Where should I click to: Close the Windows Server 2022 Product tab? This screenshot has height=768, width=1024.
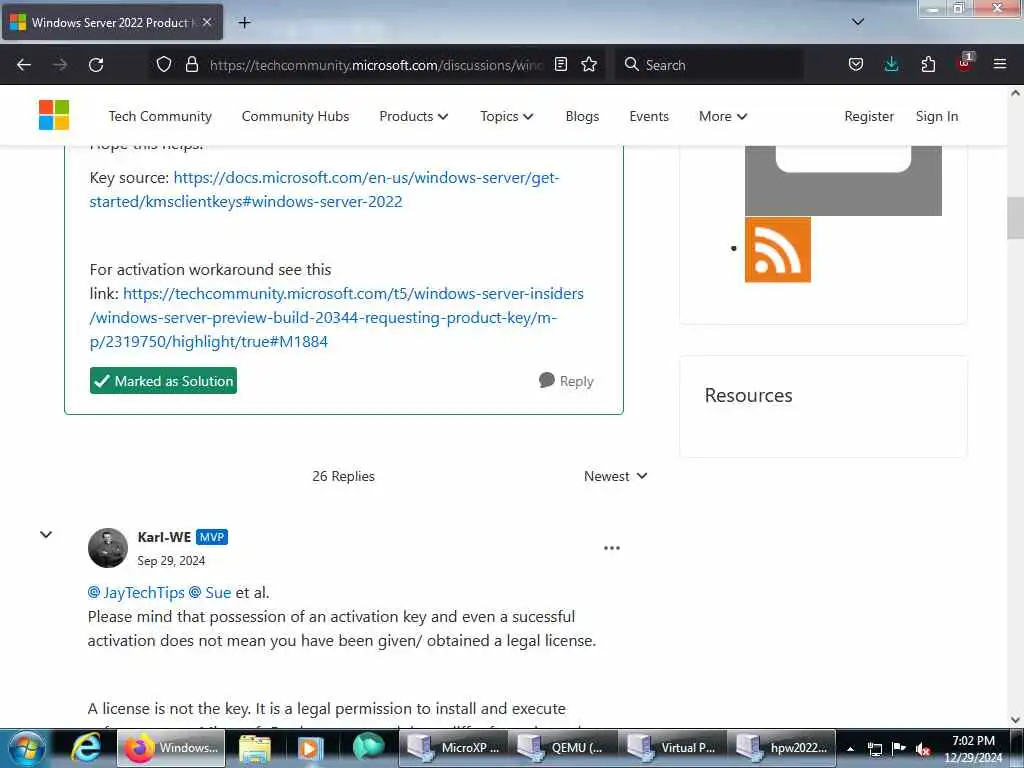[x=207, y=22]
